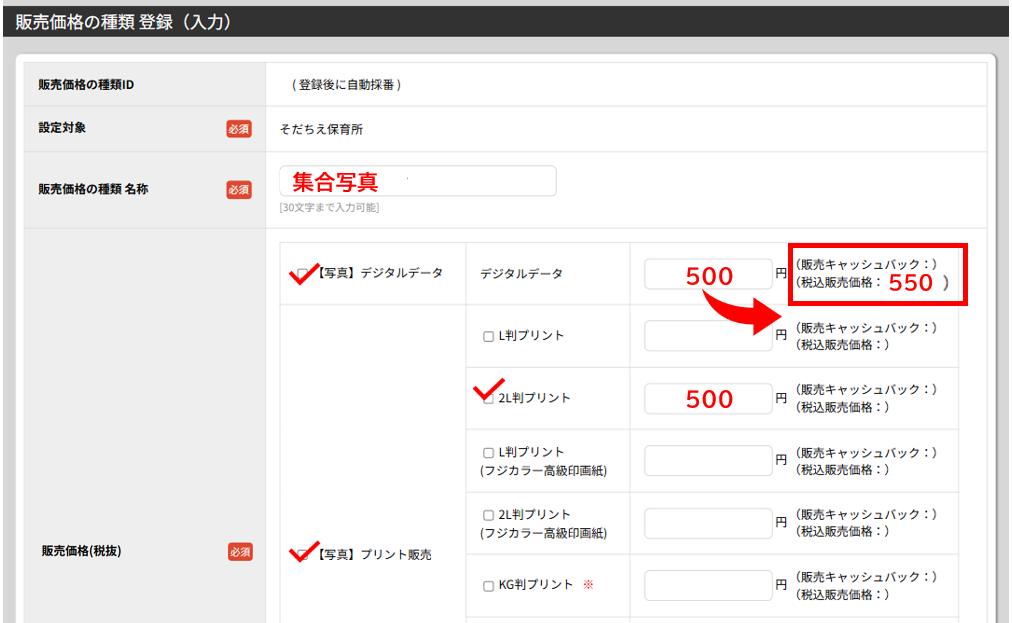Click 必須 badge beside 販売価格の種類 名称
This screenshot has width=1012, height=623.
point(239,190)
